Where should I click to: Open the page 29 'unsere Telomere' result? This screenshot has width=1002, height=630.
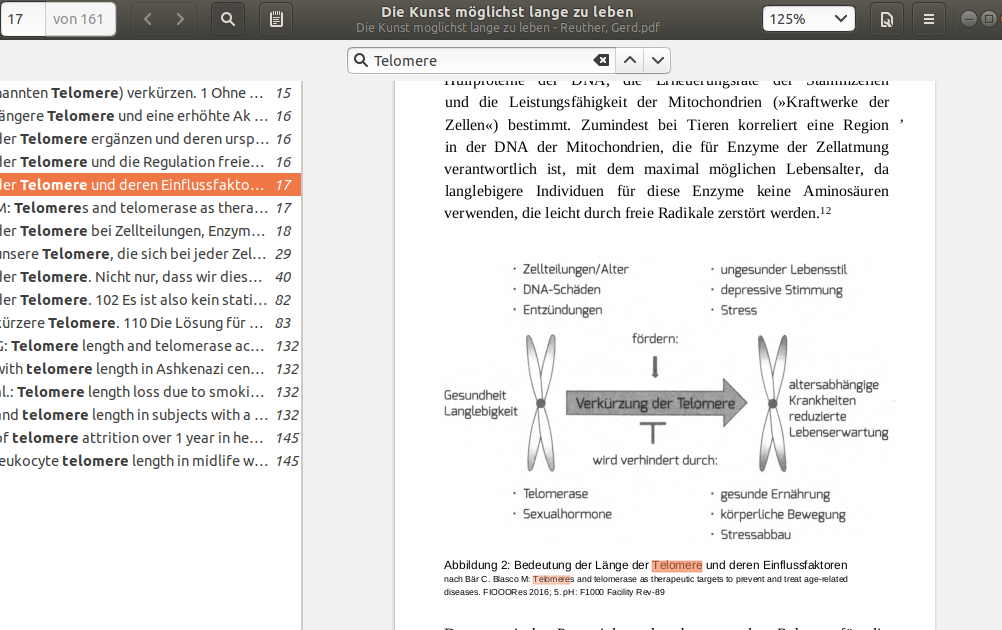[x=150, y=254]
